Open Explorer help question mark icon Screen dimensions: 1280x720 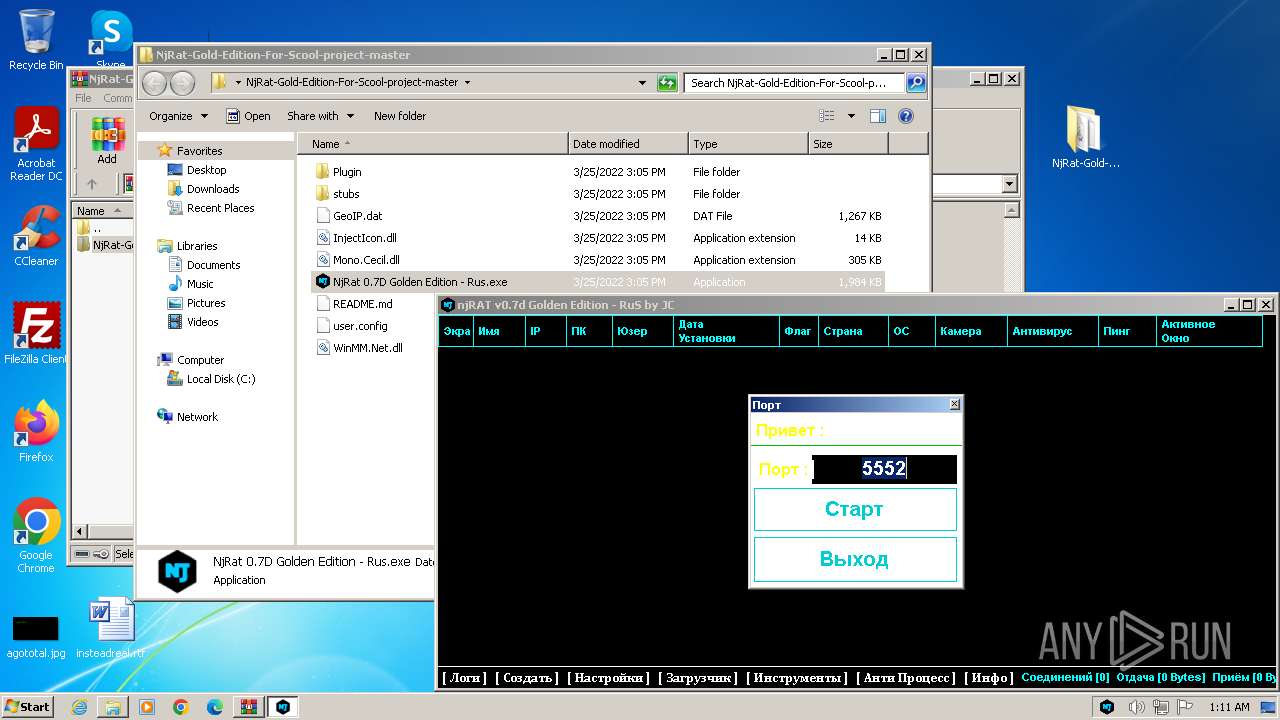pos(906,116)
